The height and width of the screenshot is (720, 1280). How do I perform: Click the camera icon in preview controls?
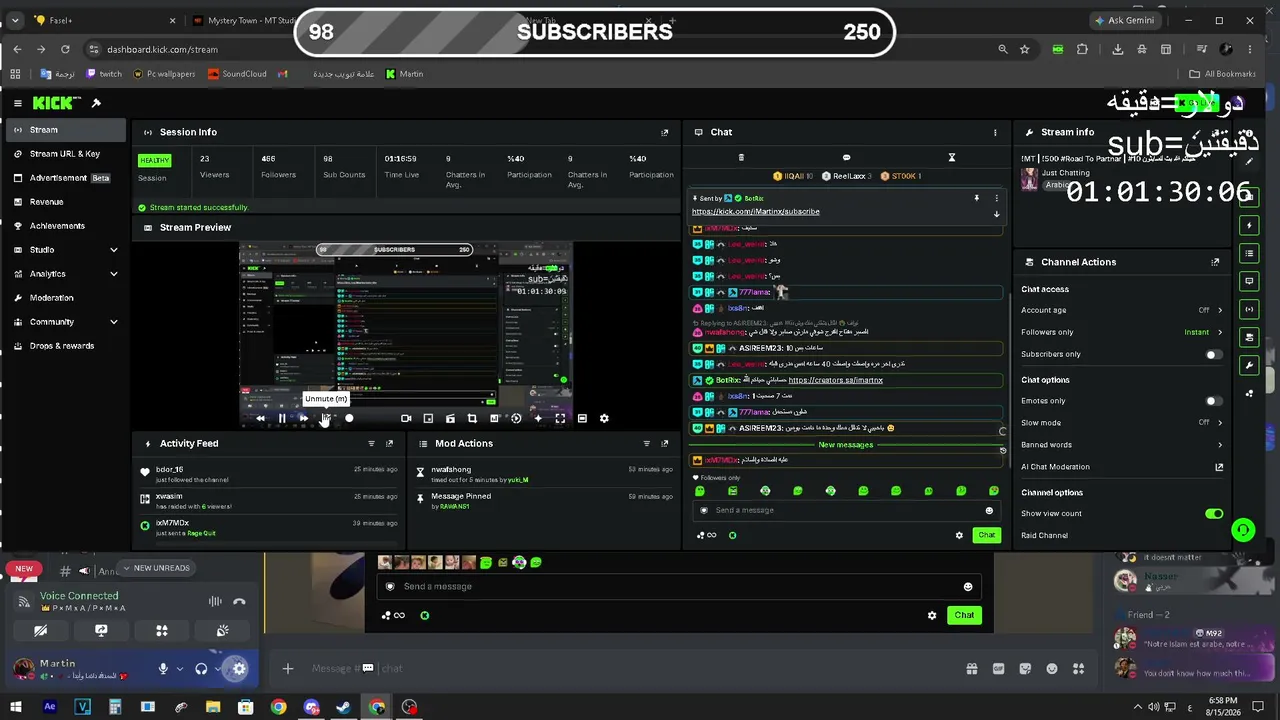406,419
